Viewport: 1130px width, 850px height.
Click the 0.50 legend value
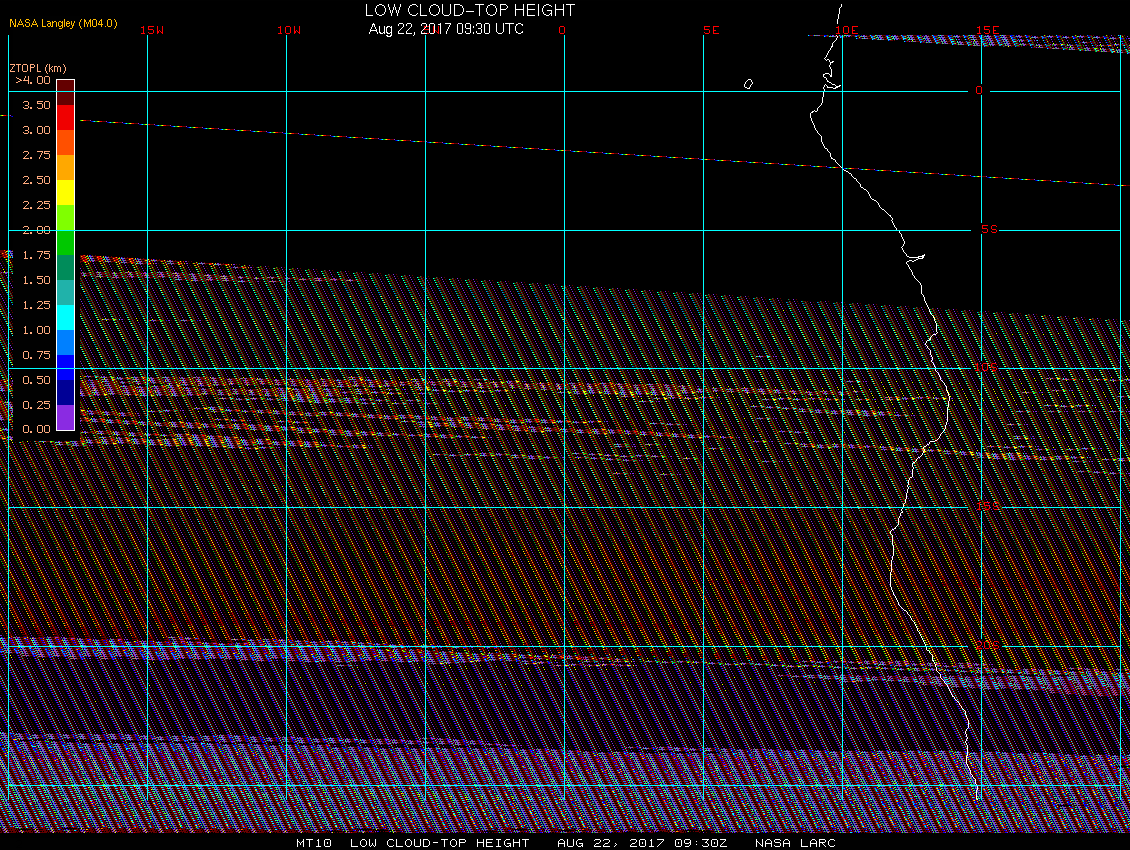point(36,380)
